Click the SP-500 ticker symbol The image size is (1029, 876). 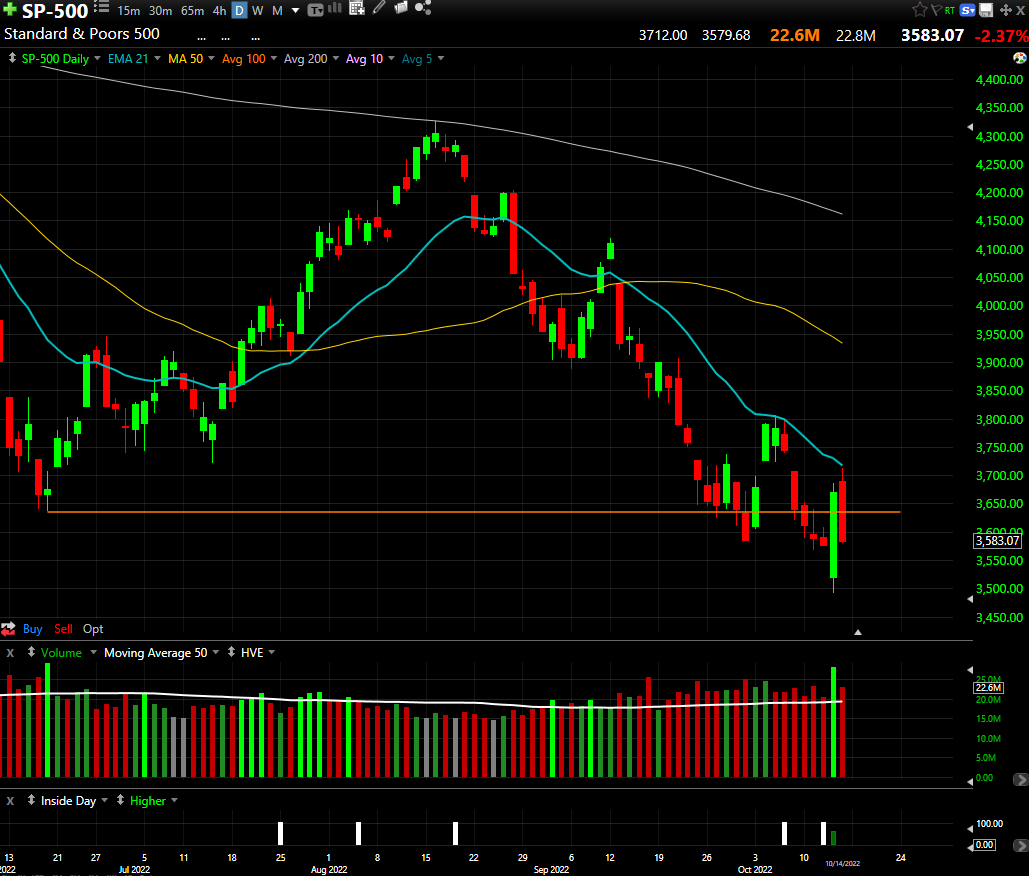55,10
